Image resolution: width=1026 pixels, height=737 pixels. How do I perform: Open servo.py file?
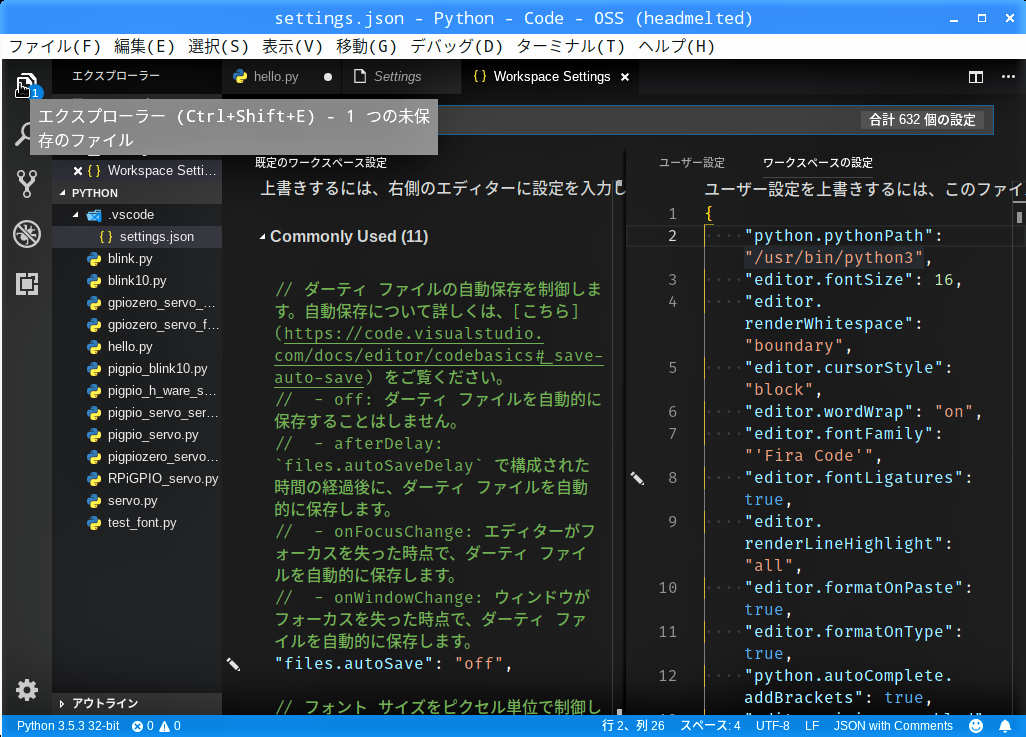click(137, 501)
